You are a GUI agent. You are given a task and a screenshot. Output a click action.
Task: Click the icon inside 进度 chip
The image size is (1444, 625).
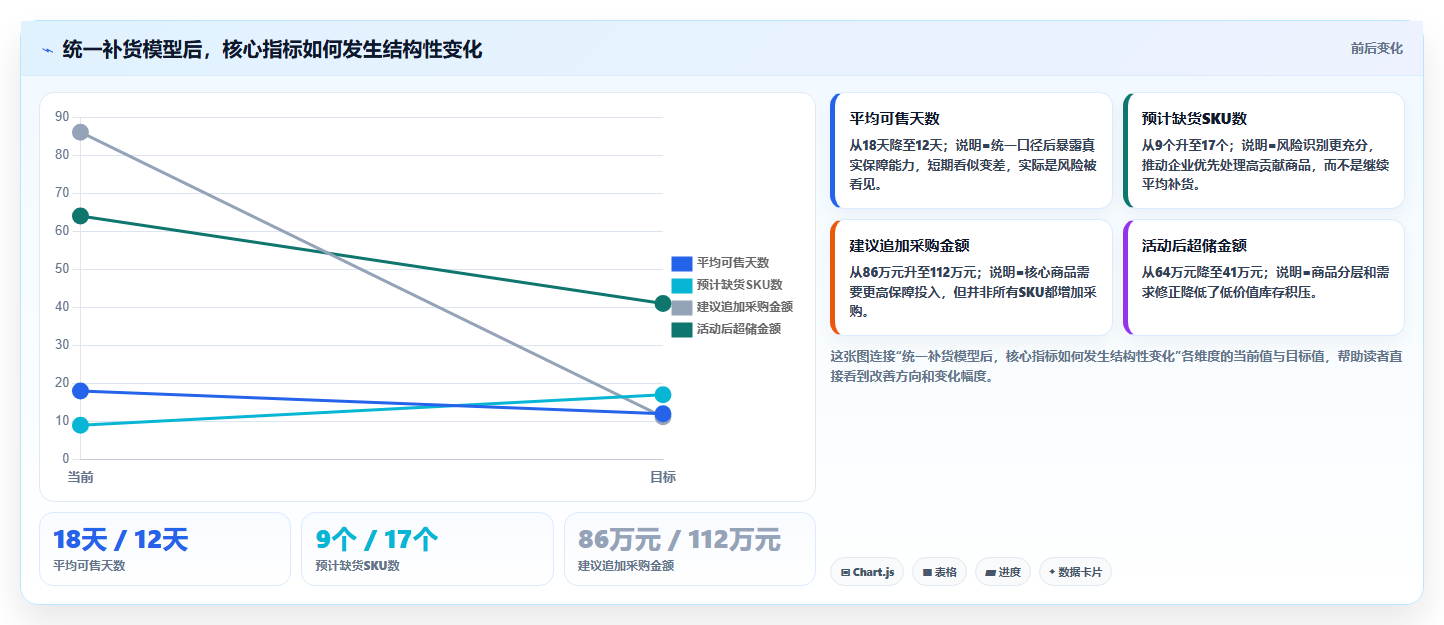[x=990, y=573]
